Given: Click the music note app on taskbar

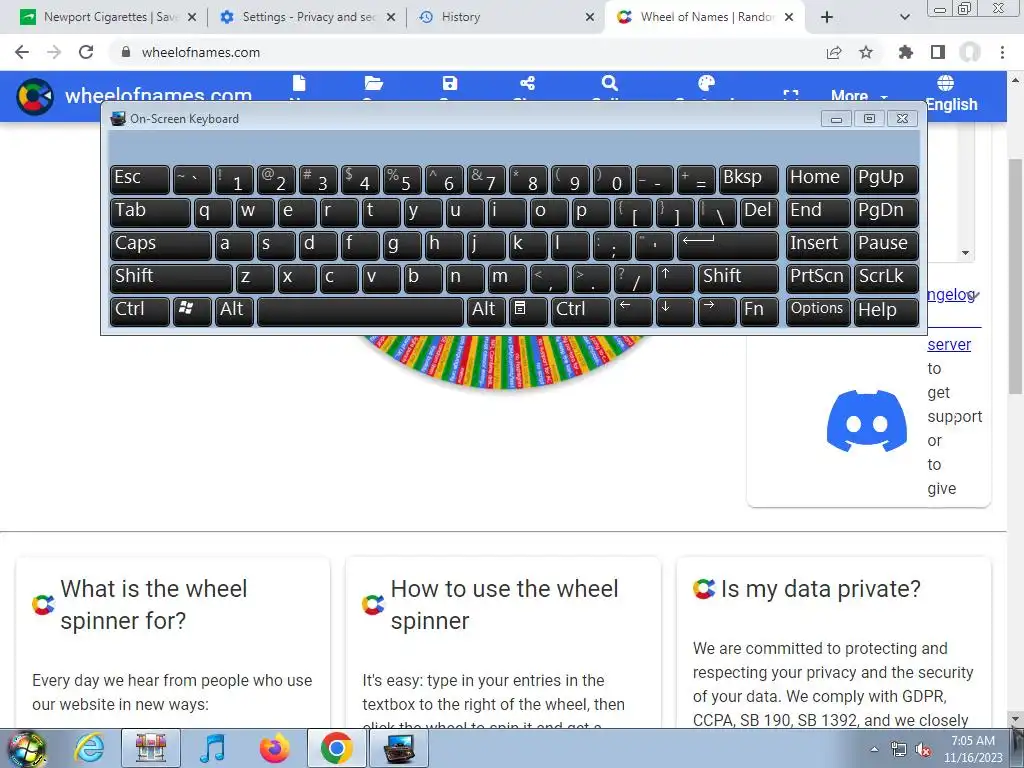Looking at the screenshot, I should 213,748.
